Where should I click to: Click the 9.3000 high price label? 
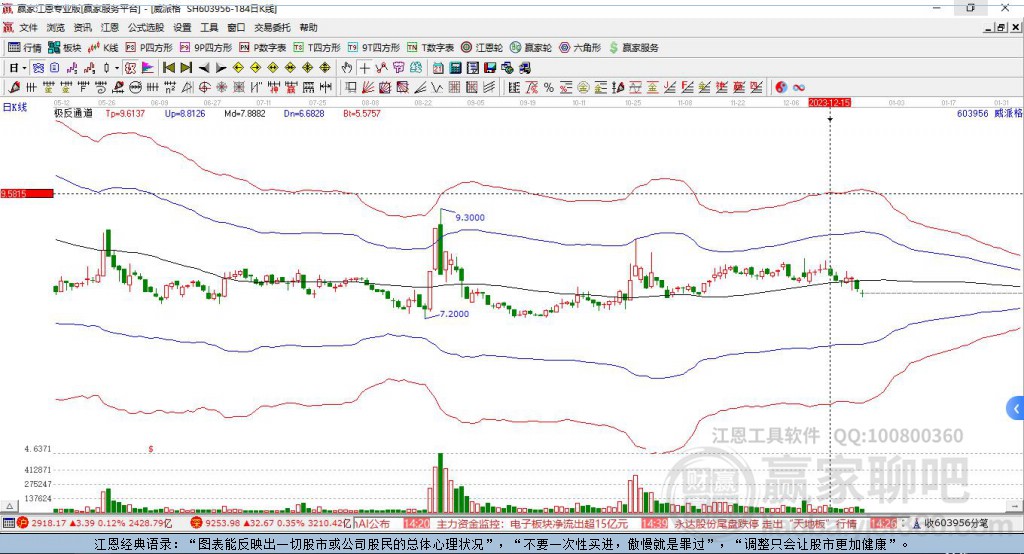(470, 218)
